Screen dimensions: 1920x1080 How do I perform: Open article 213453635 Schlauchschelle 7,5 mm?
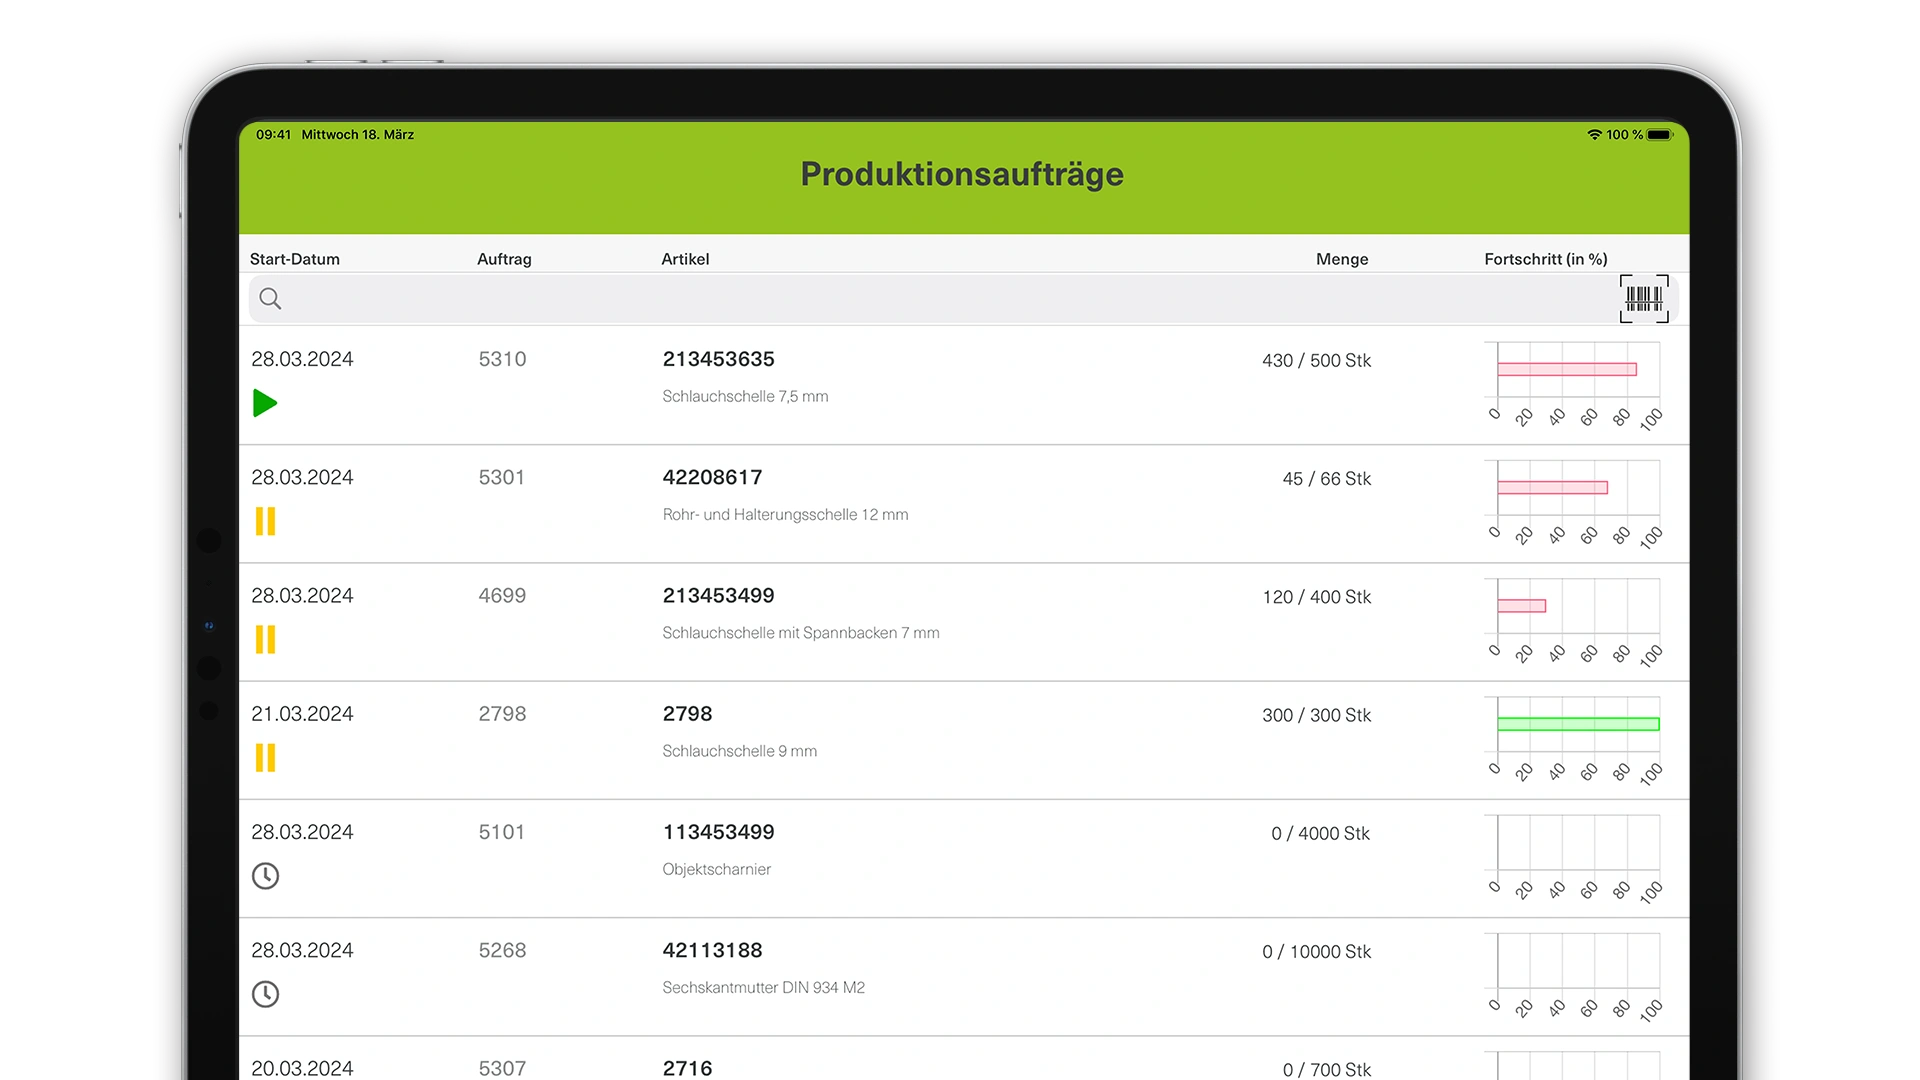click(x=719, y=359)
